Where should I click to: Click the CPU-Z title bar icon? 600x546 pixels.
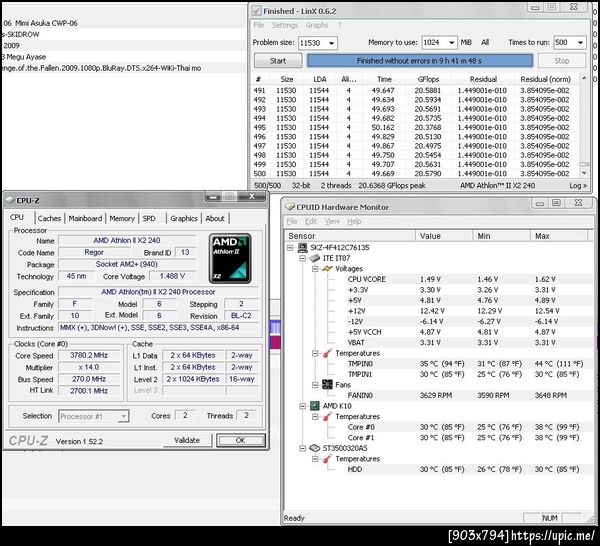tap(10, 200)
